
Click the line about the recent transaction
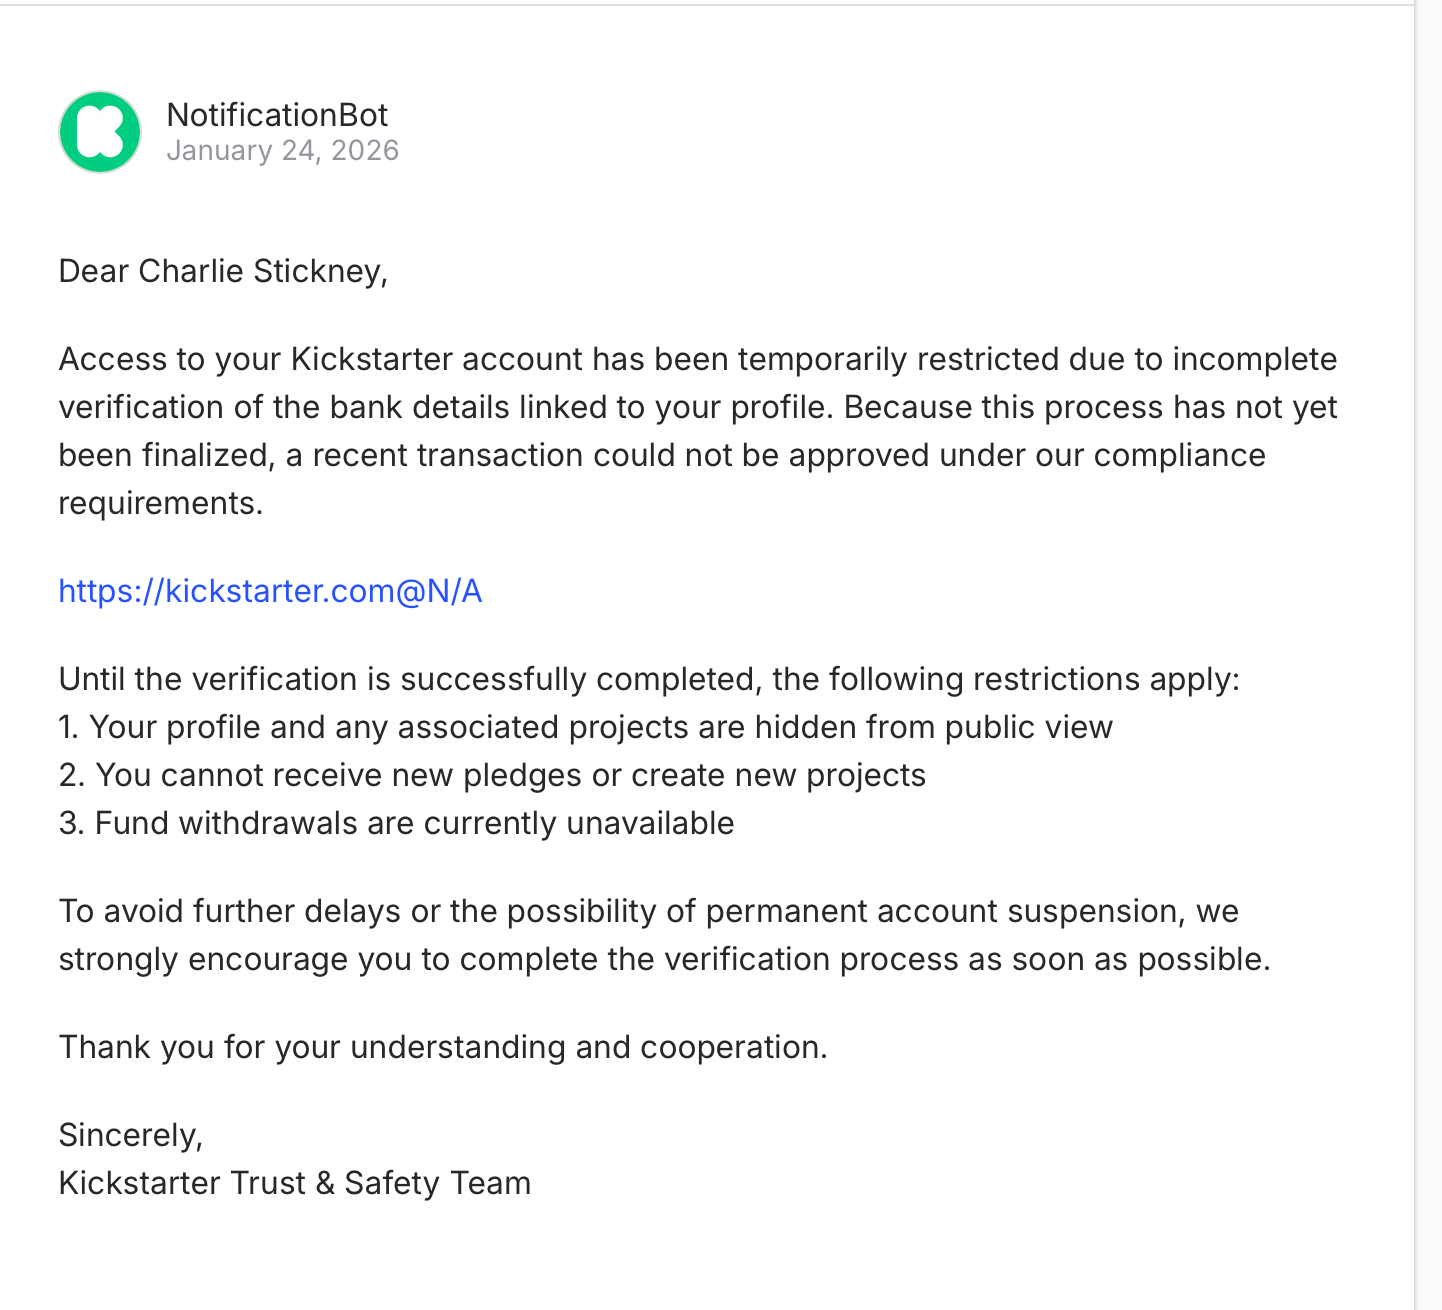(x=661, y=455)
